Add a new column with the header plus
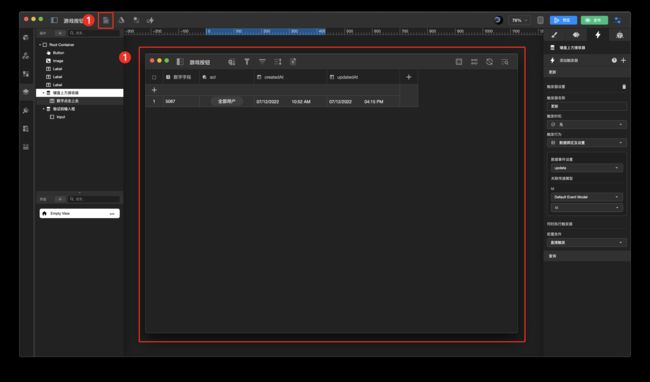650x382 pixels. [409, 77]
